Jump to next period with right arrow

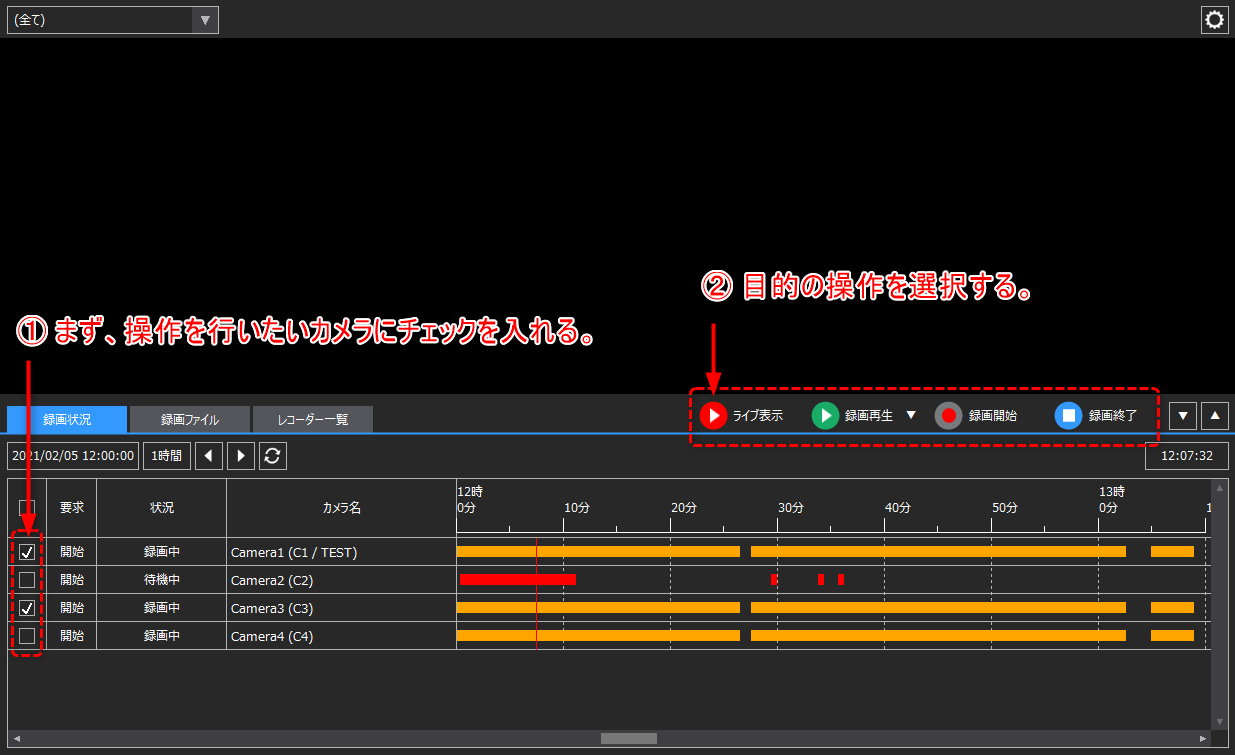[x=239, y=455]
